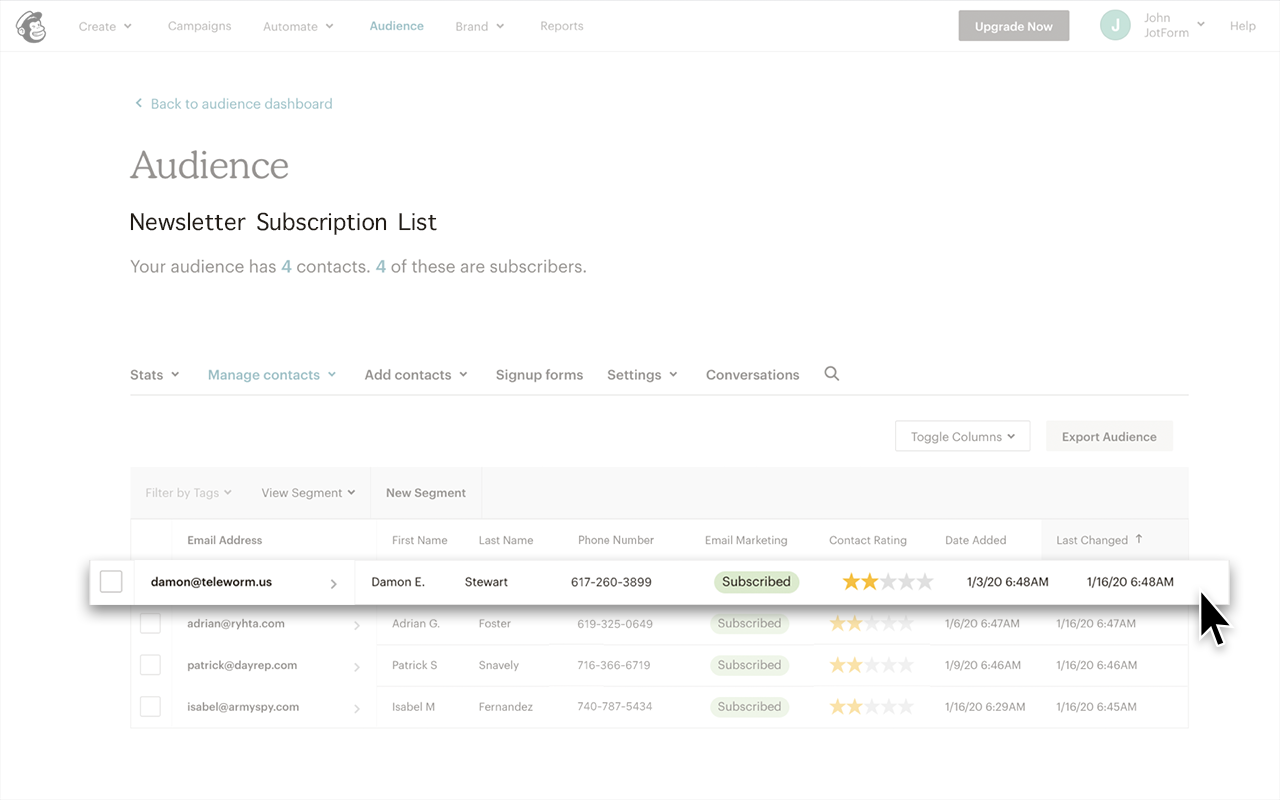Click the Subscribed badge for Damon
Viewport: 1280px width, 800px height.
pos(756,582)
